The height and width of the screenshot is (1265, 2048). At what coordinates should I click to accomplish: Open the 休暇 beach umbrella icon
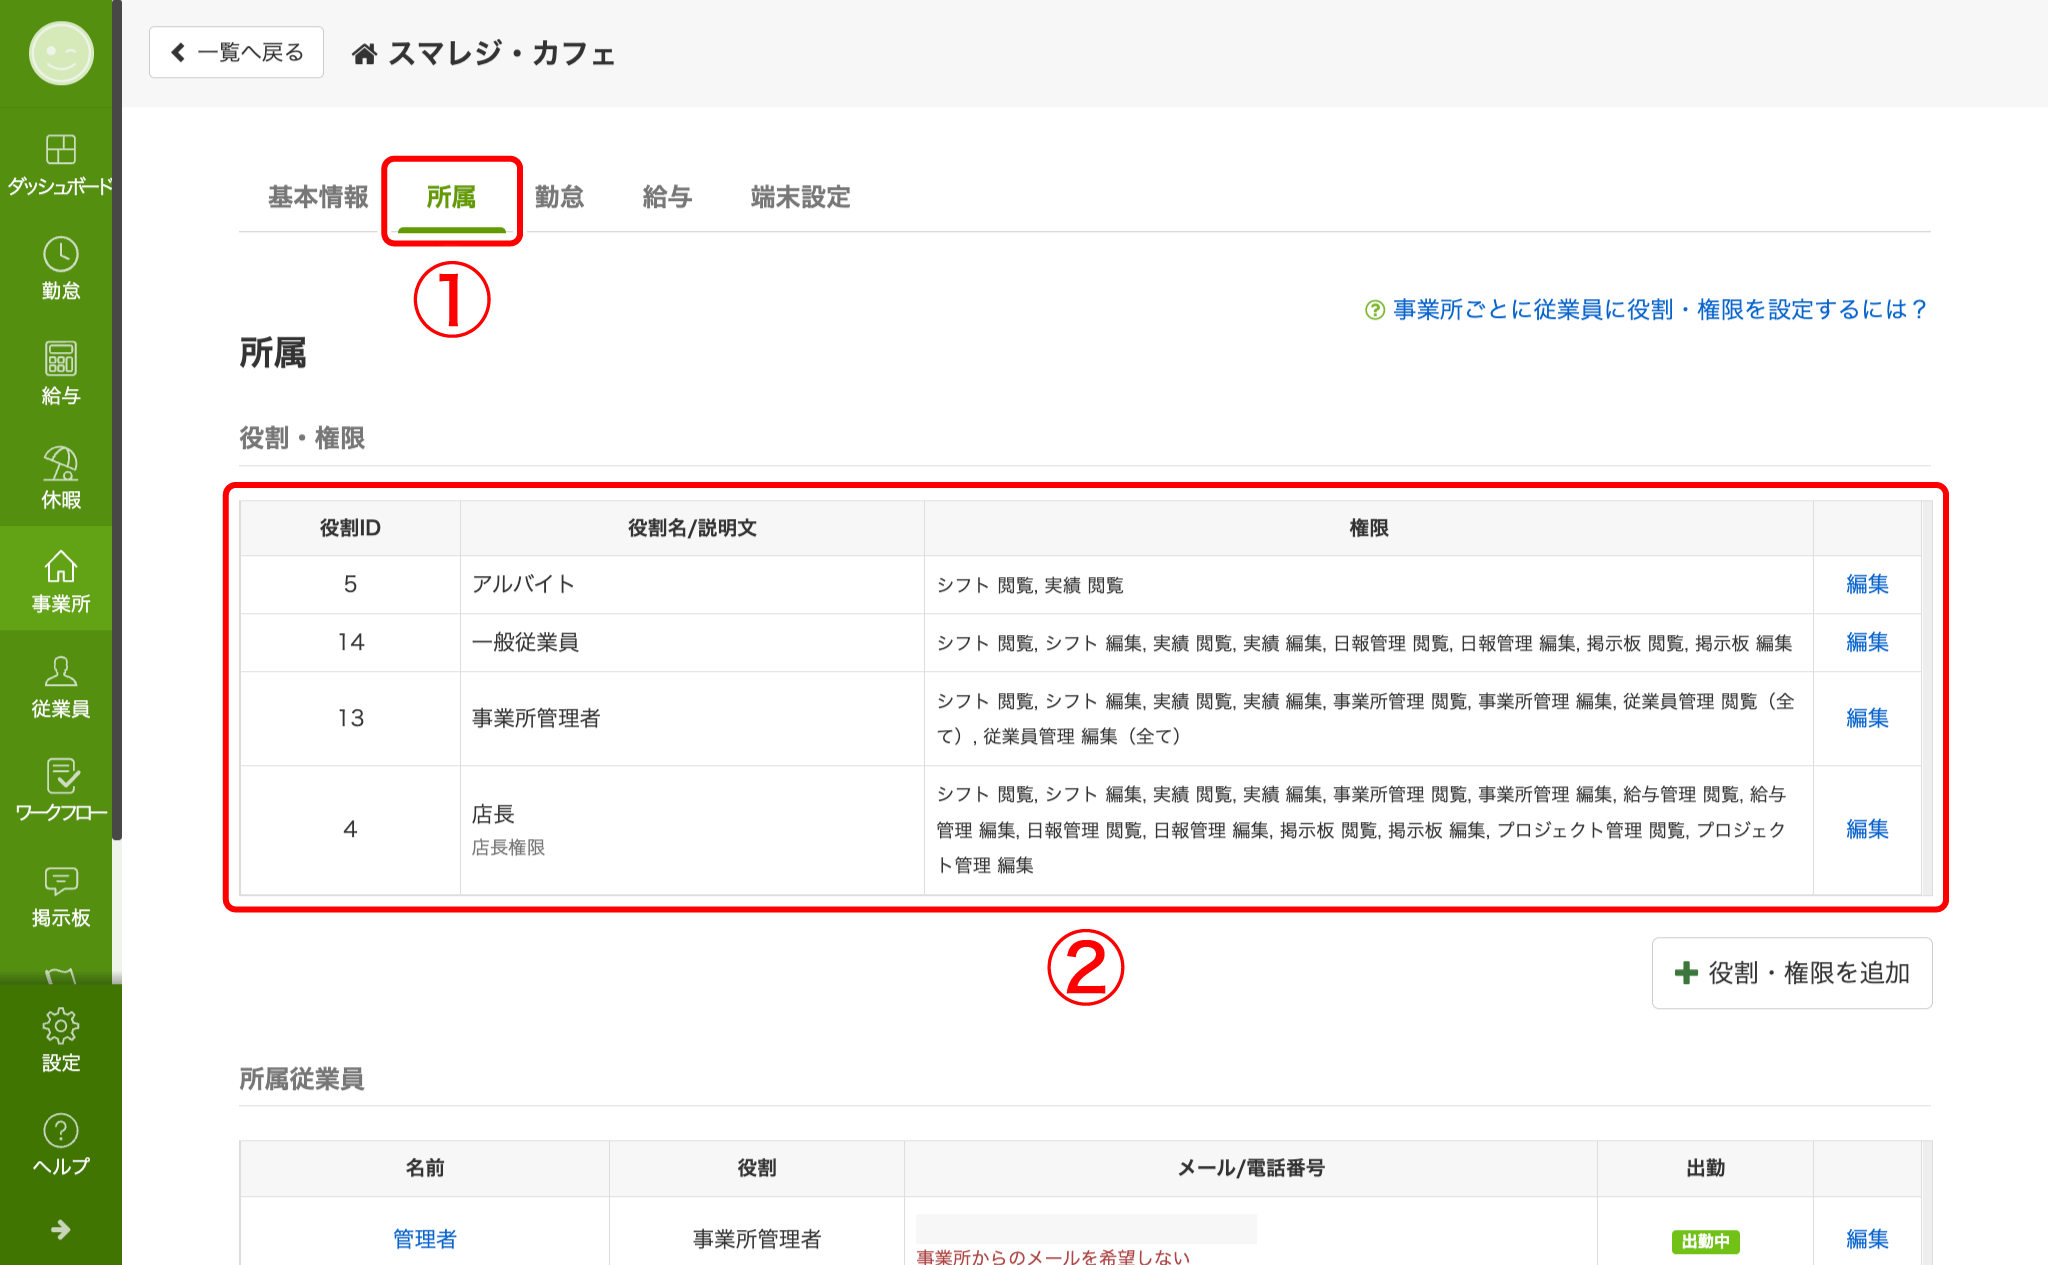coord(60,464)
